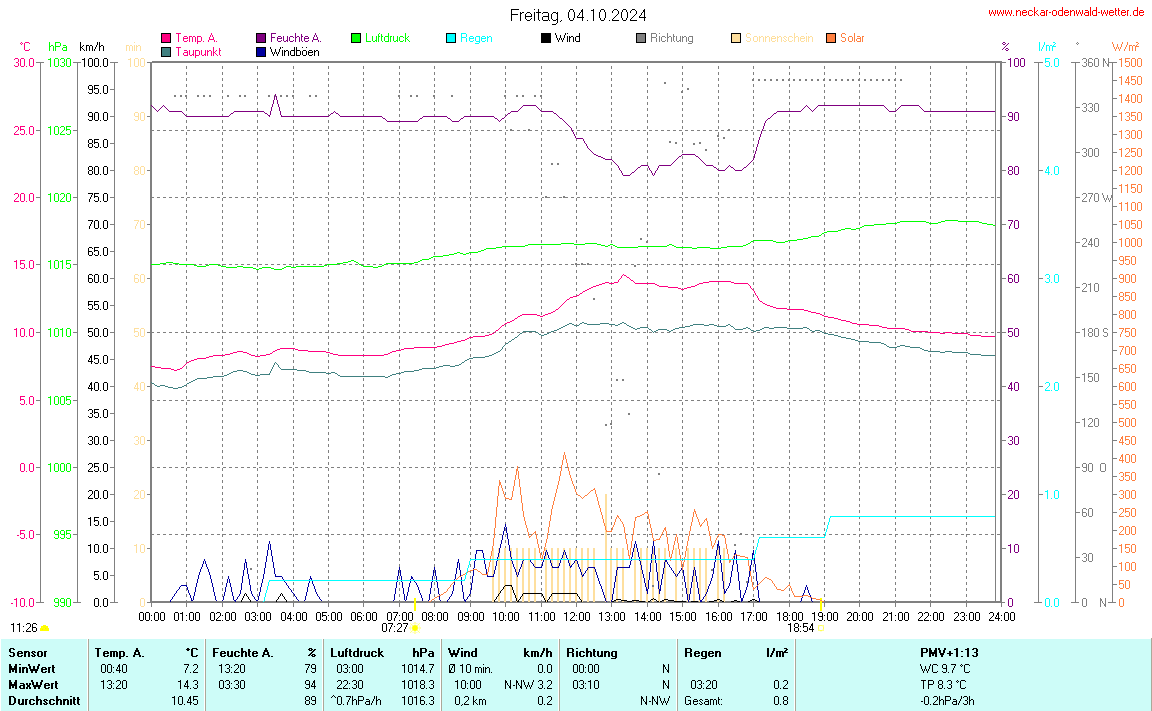Click the purple Feuchte A. legend square
The width and height of the screenshot is (1152, 711).
(x=261, y=38)
